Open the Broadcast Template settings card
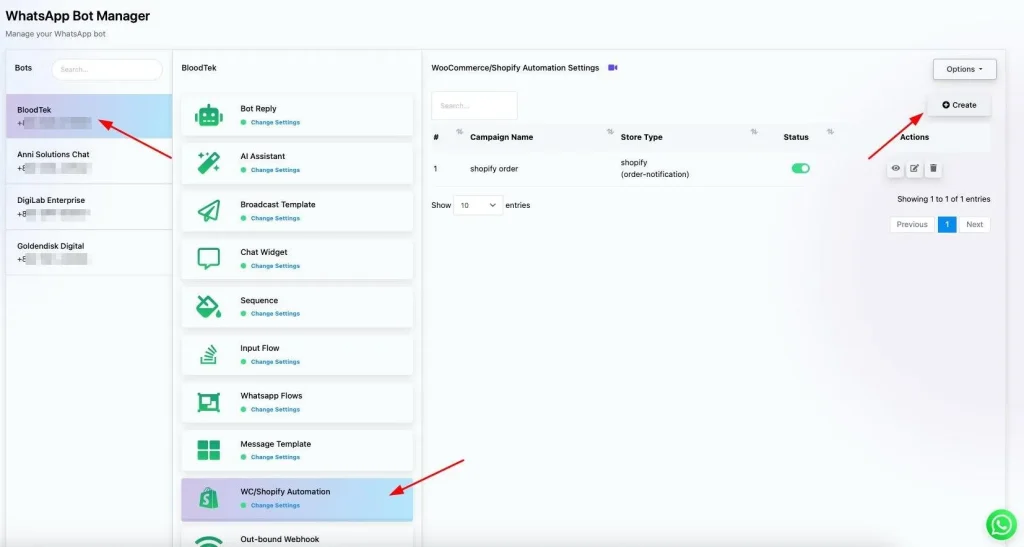Screen dimensions: 1024x547 point(297,211)
